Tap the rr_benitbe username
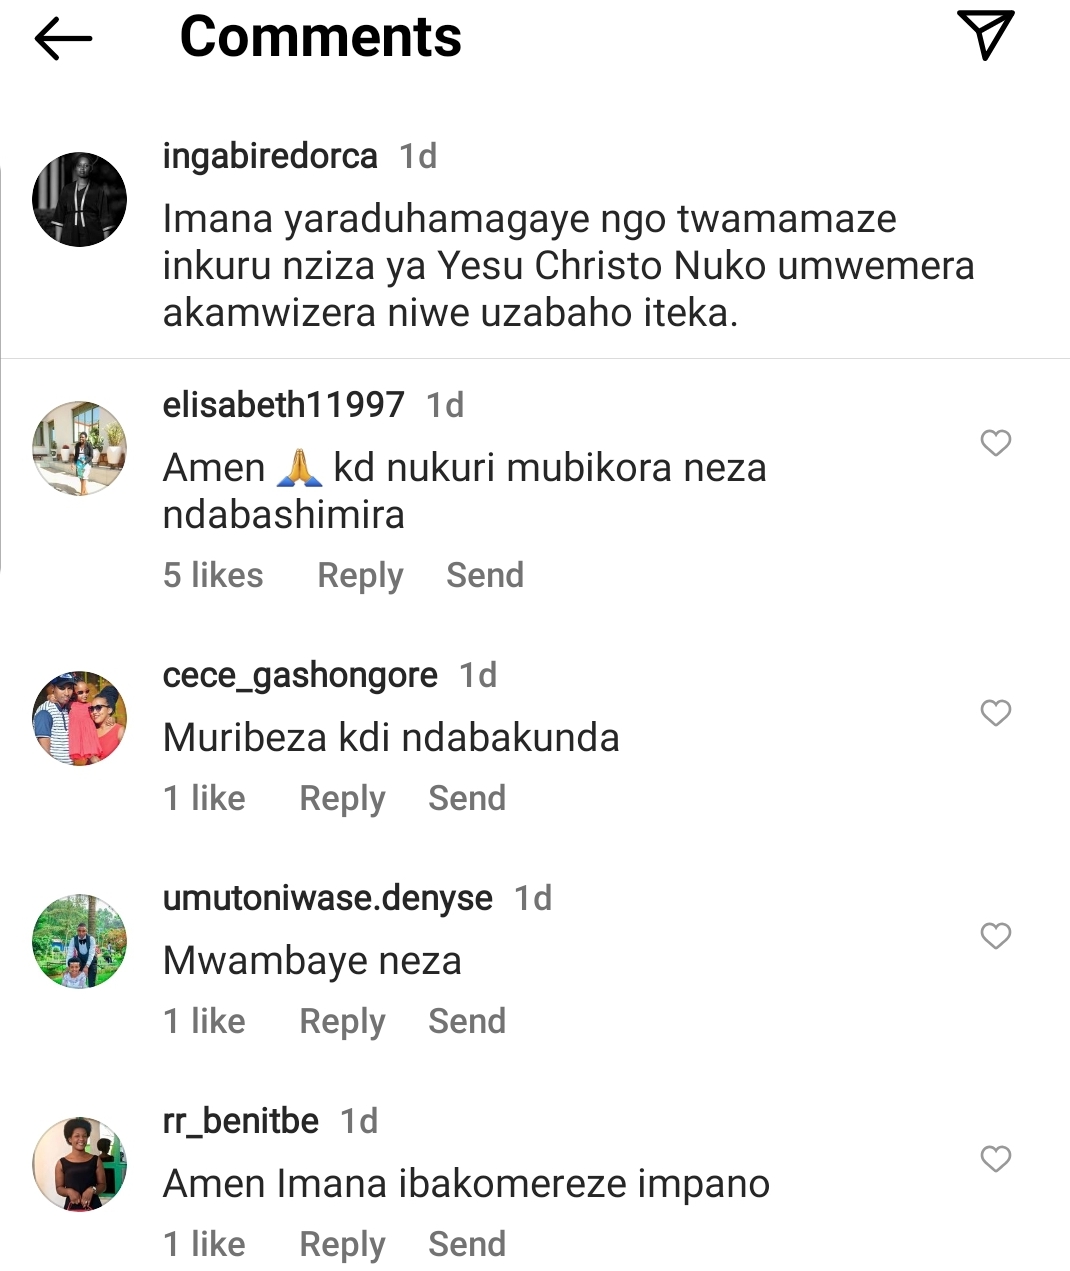This screenshot has height=1271, width=1070. pyautogui.click(x=241, y=1122)
